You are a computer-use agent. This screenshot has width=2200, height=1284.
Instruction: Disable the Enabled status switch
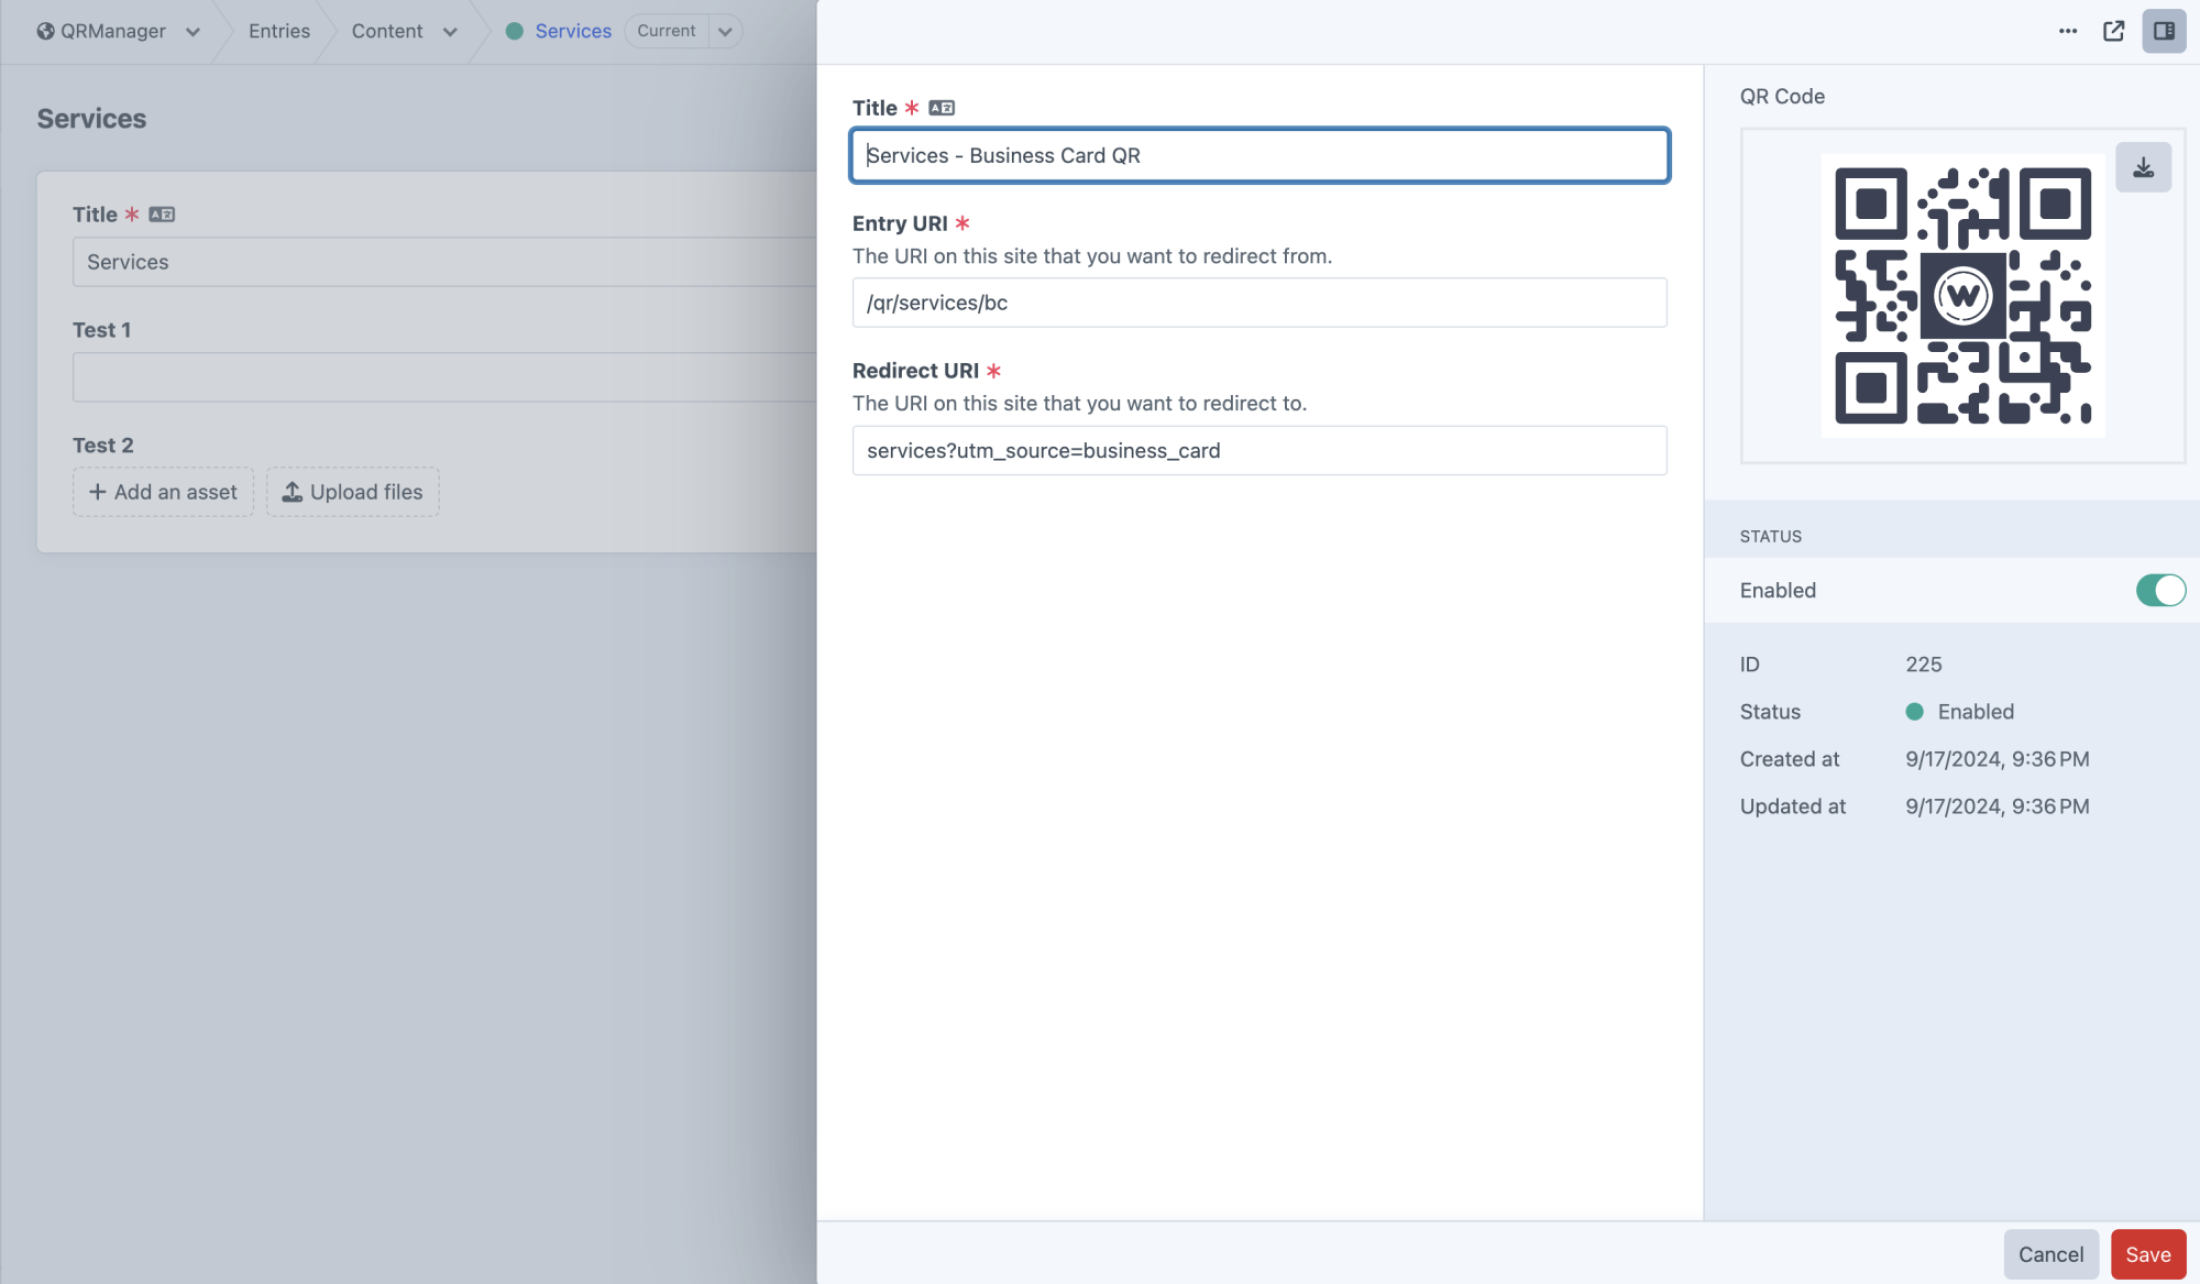click(x=2160, y=590)
